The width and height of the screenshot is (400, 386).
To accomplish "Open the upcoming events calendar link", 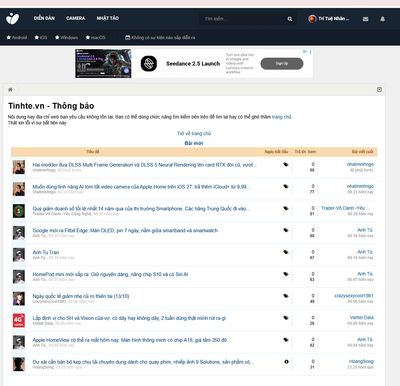I will [160, 37].
